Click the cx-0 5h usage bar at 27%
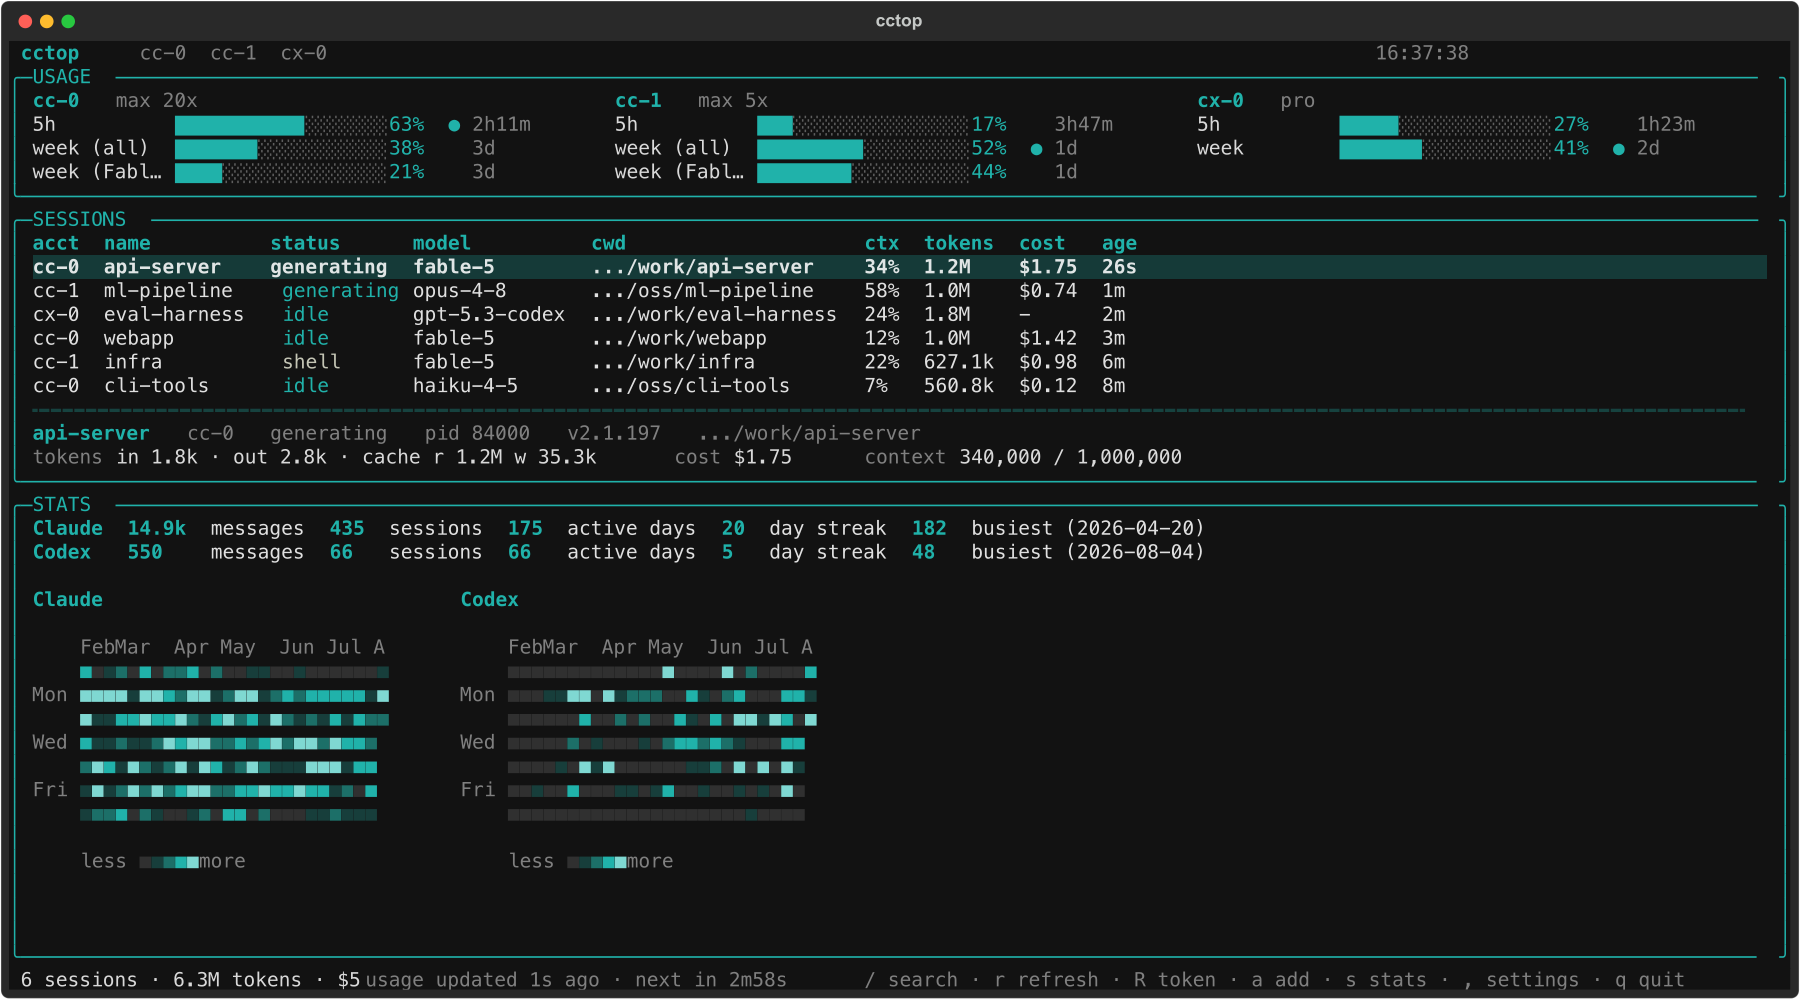Screen dimensions: 1800x1000 coord(1444,125)
